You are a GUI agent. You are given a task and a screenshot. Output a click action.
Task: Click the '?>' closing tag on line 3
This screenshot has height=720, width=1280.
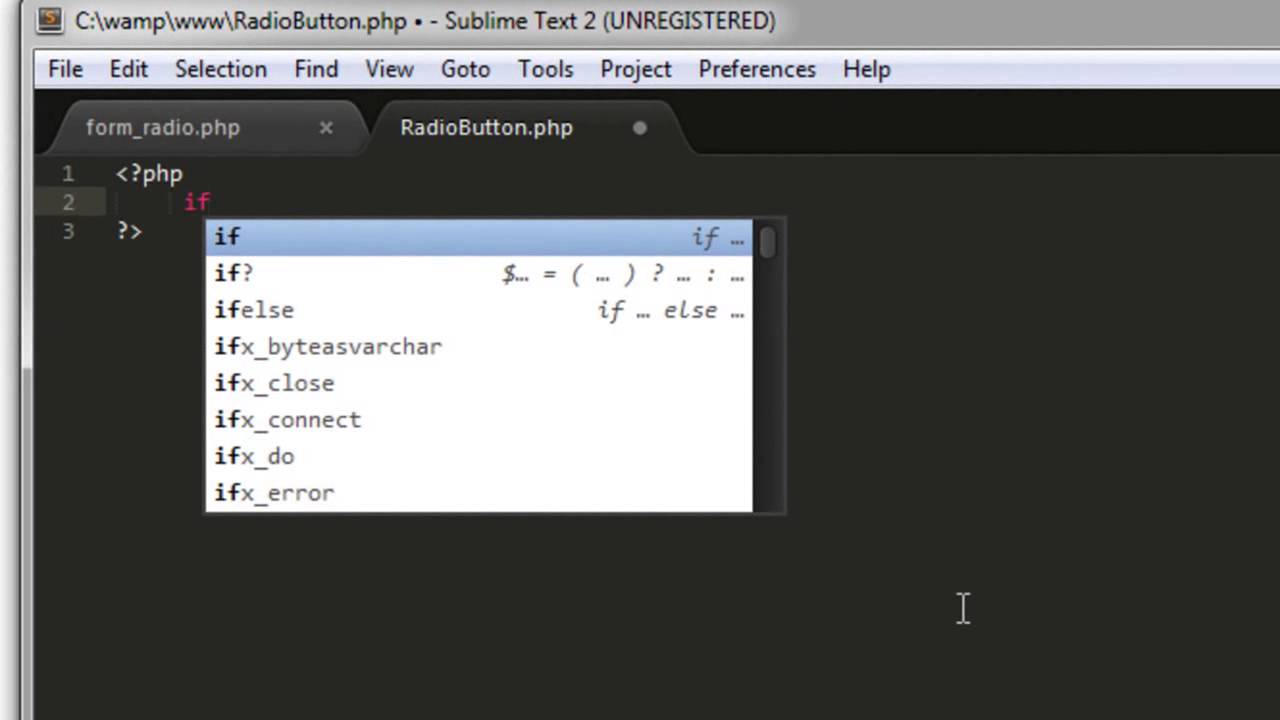coord(129,232)
